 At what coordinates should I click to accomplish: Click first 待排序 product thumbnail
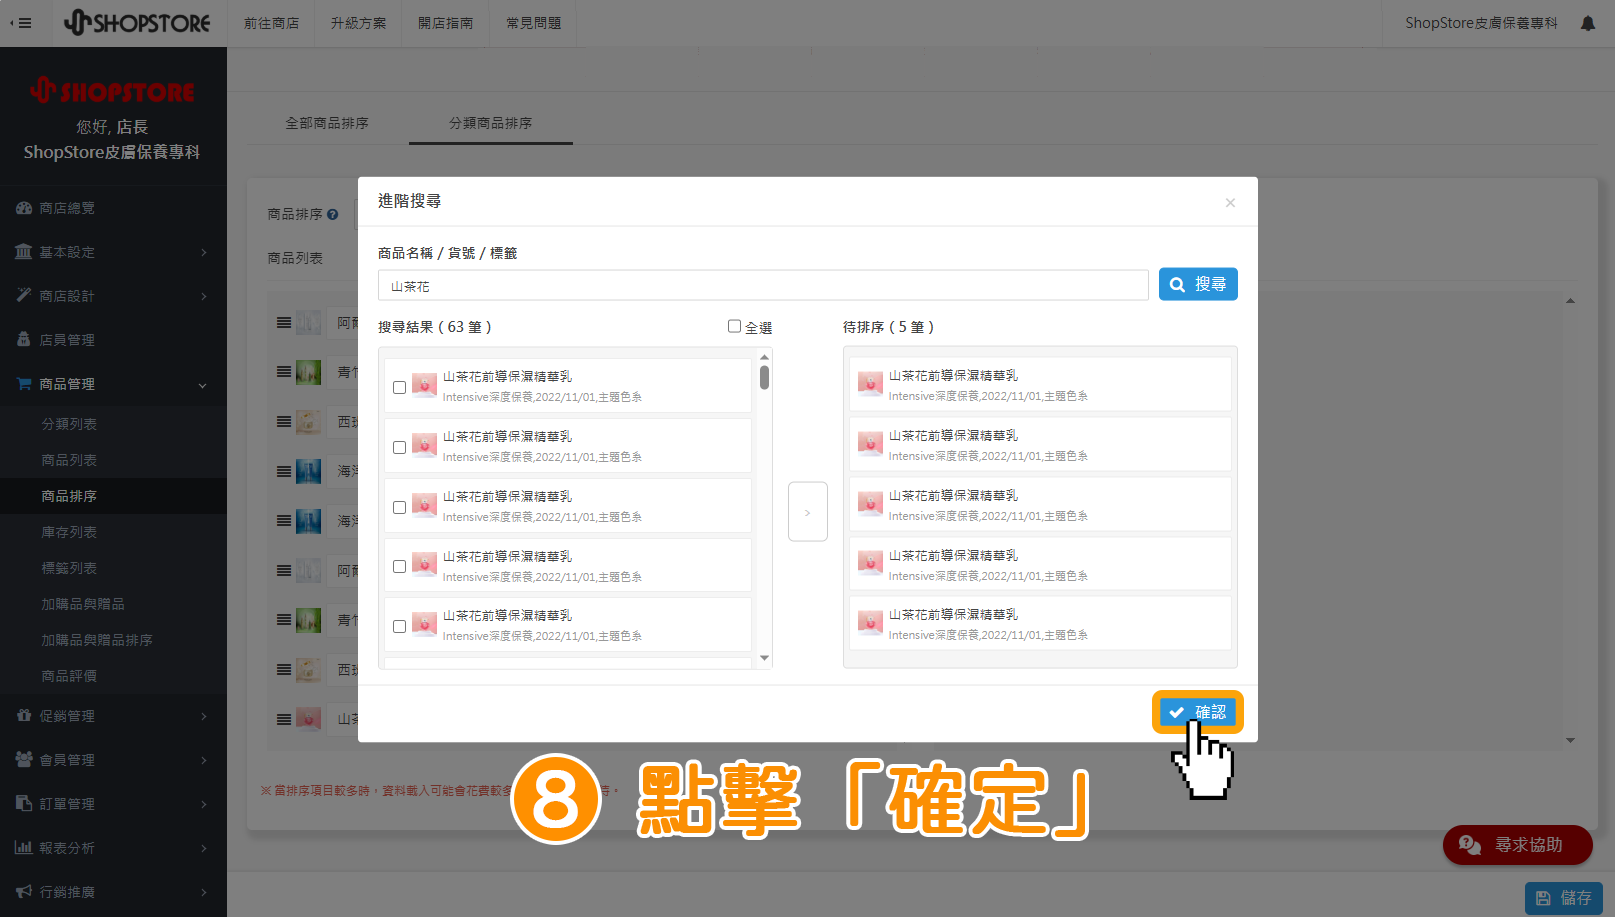pyautogui.click(x=871, y=385)
